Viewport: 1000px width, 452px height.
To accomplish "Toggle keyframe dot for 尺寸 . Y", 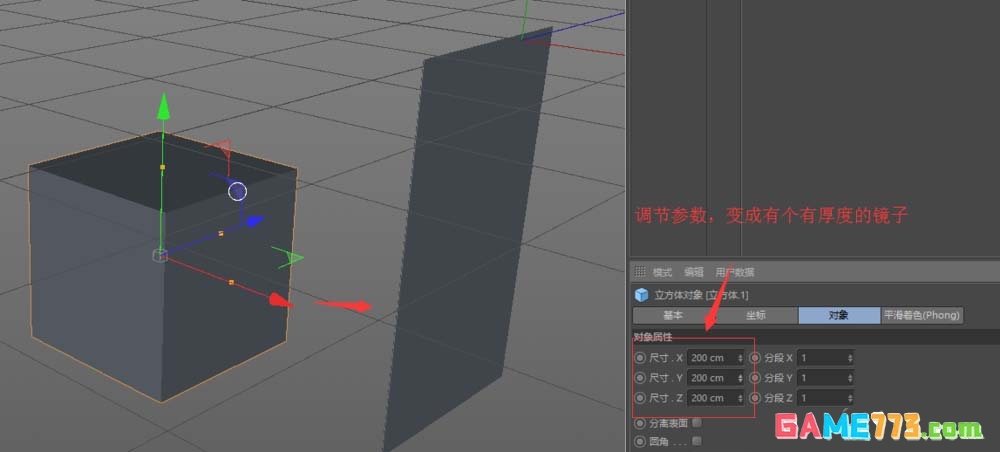I will tap(640, 377).
